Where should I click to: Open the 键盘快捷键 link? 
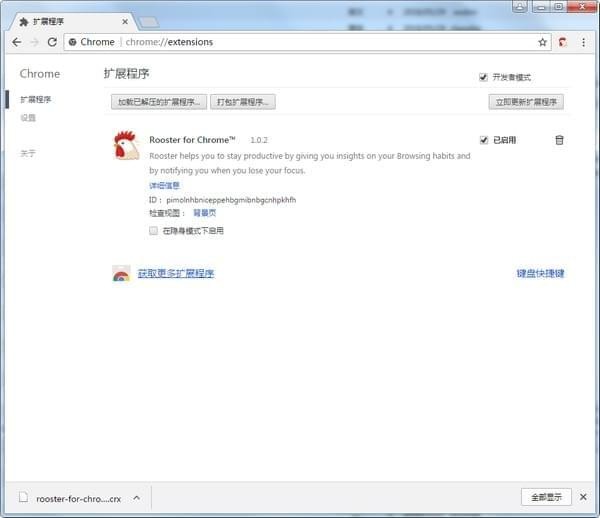click(540, 274)
